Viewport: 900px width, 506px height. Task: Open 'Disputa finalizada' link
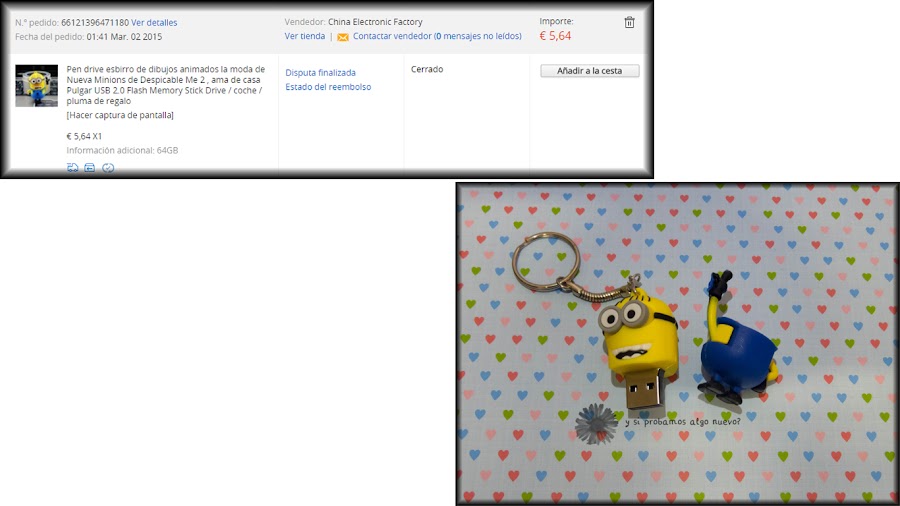point(320,73)
